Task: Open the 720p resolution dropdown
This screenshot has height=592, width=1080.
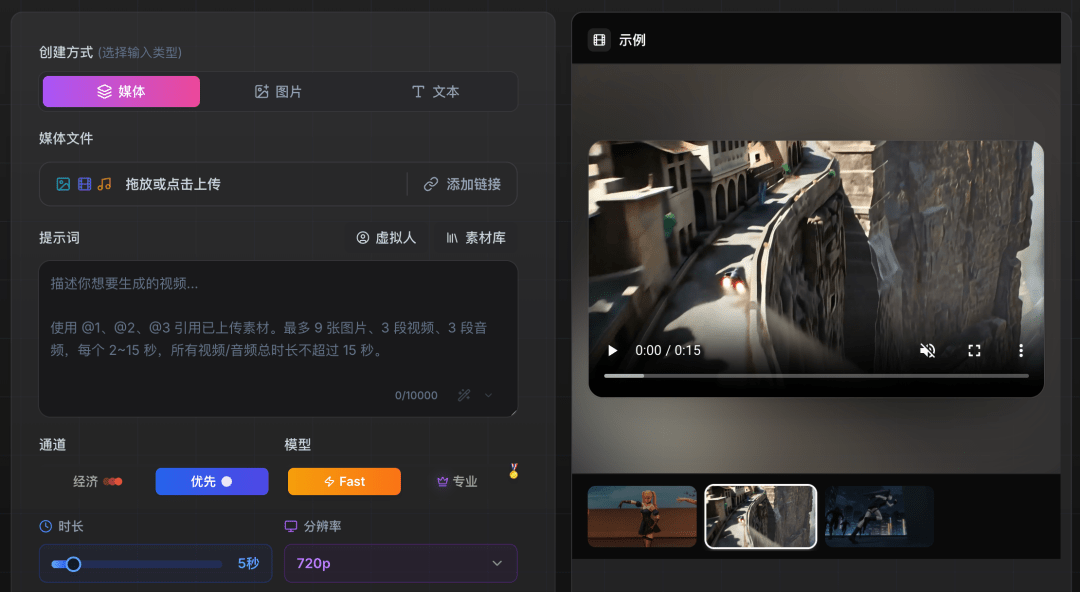Action: point(400,563)
